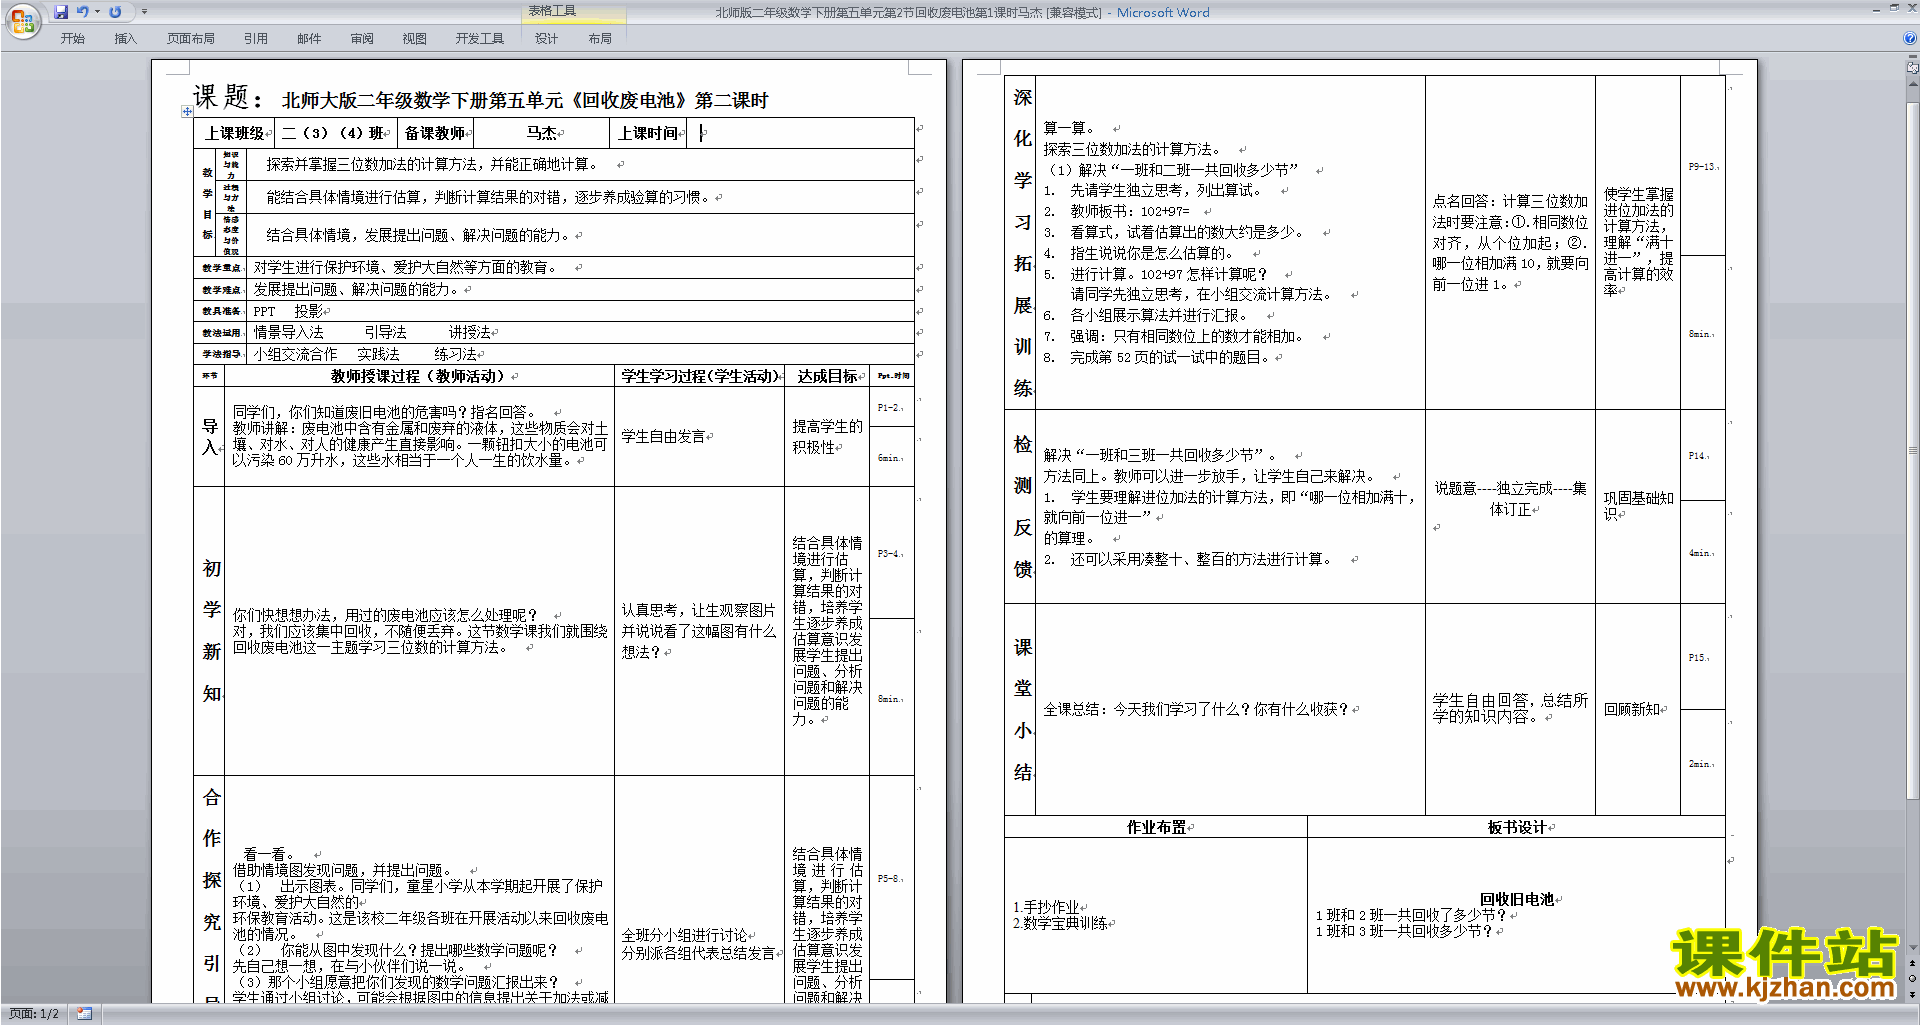
Task: Restore down the Word window
Action: [1894, 7]
